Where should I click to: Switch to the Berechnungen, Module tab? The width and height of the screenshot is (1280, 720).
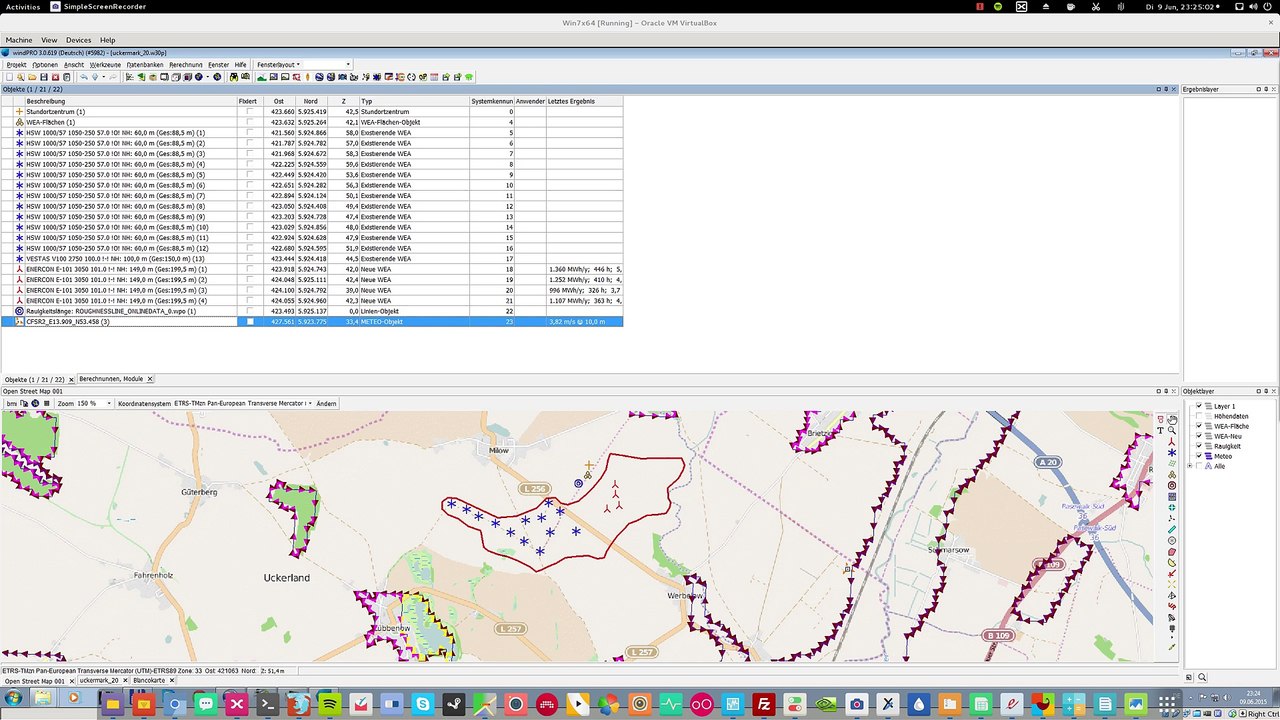[x=111, y=380]
